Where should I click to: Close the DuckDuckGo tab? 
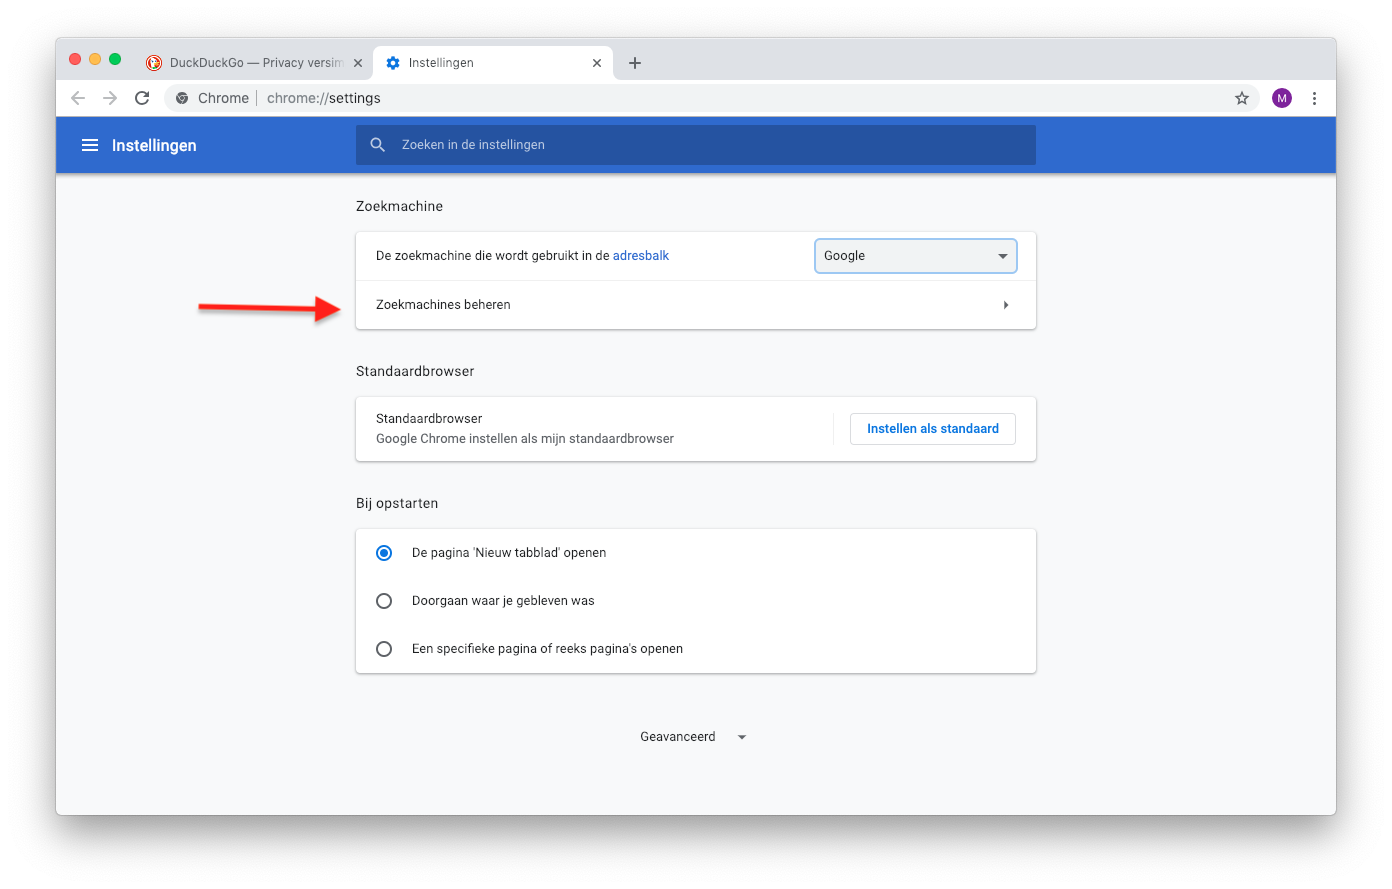click(358, 63)
